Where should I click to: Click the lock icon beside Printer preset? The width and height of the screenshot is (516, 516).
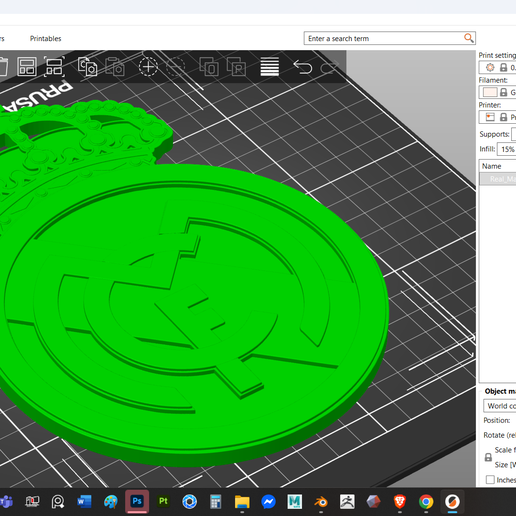503,117
